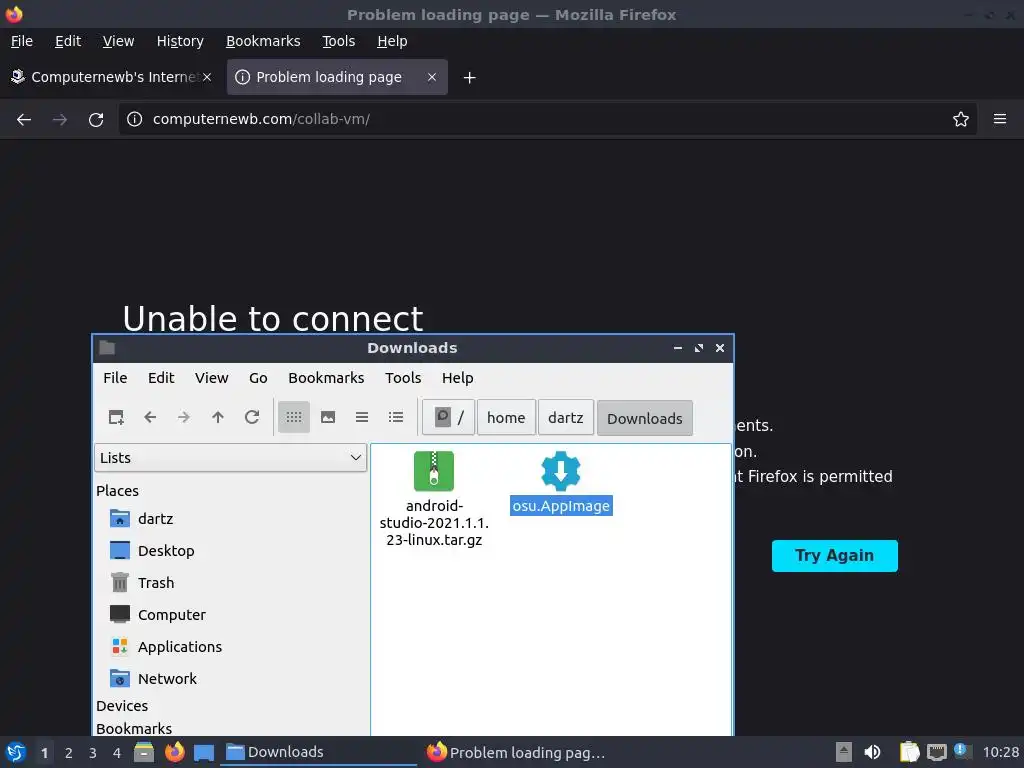Click Devices heading in side pane
This screenshot has width=1024, height=768.
coord(122,706)
